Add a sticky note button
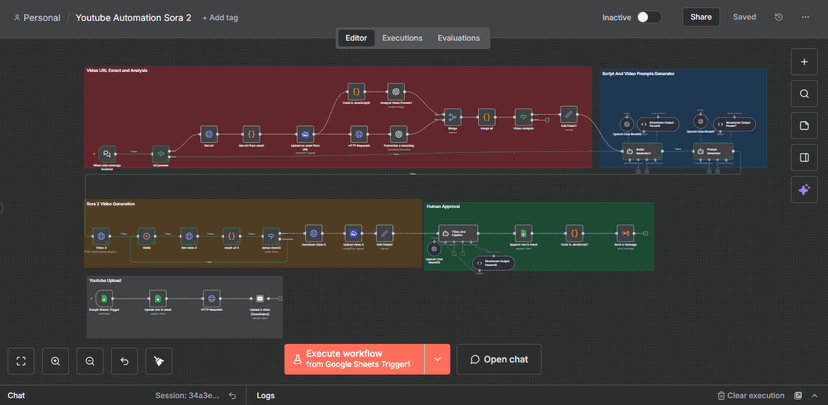The height and width of the screenshot is (405, 828). point(804,126)
